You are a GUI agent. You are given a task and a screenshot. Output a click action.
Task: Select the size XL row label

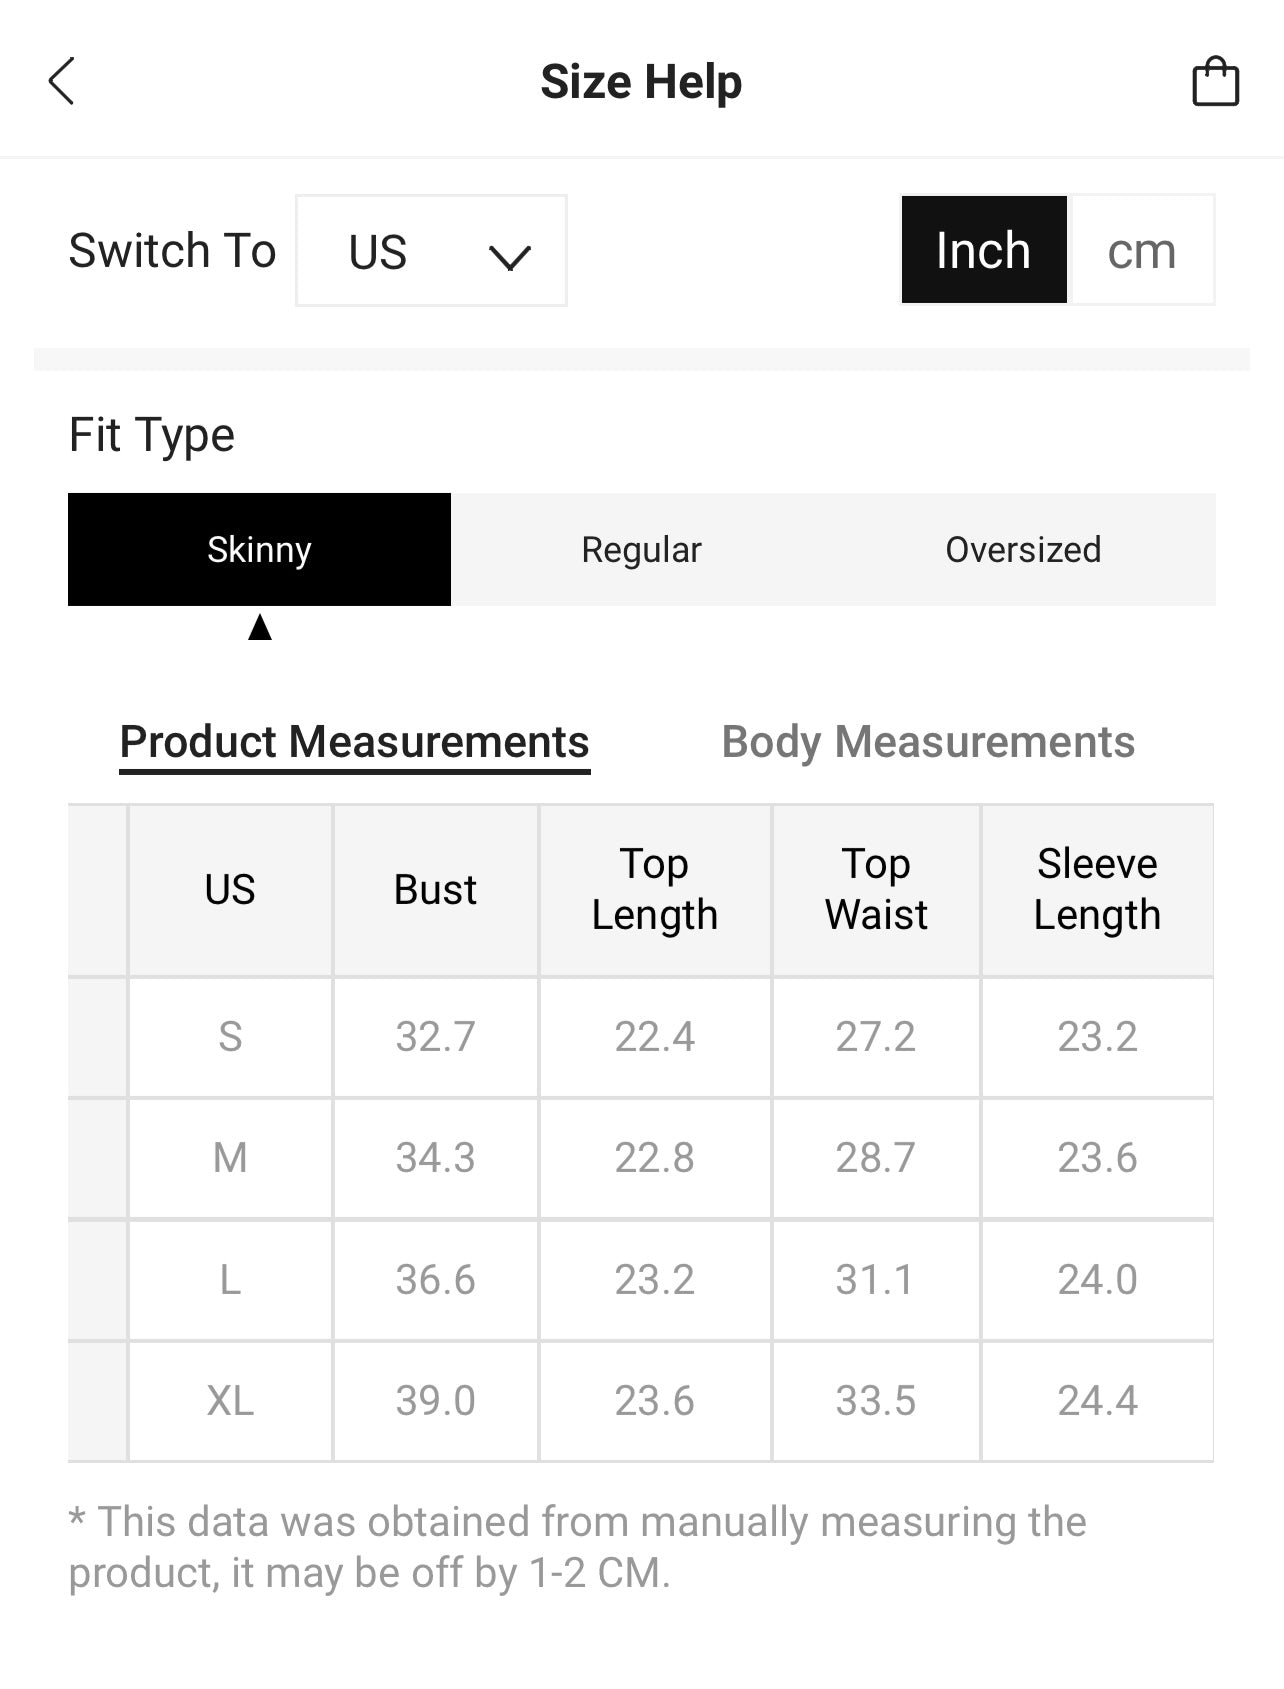coord(230,1401)
